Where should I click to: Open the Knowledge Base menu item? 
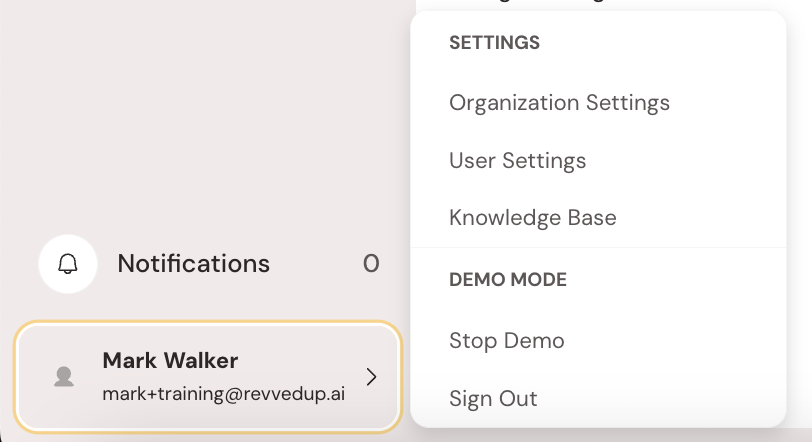click(532, 217)
